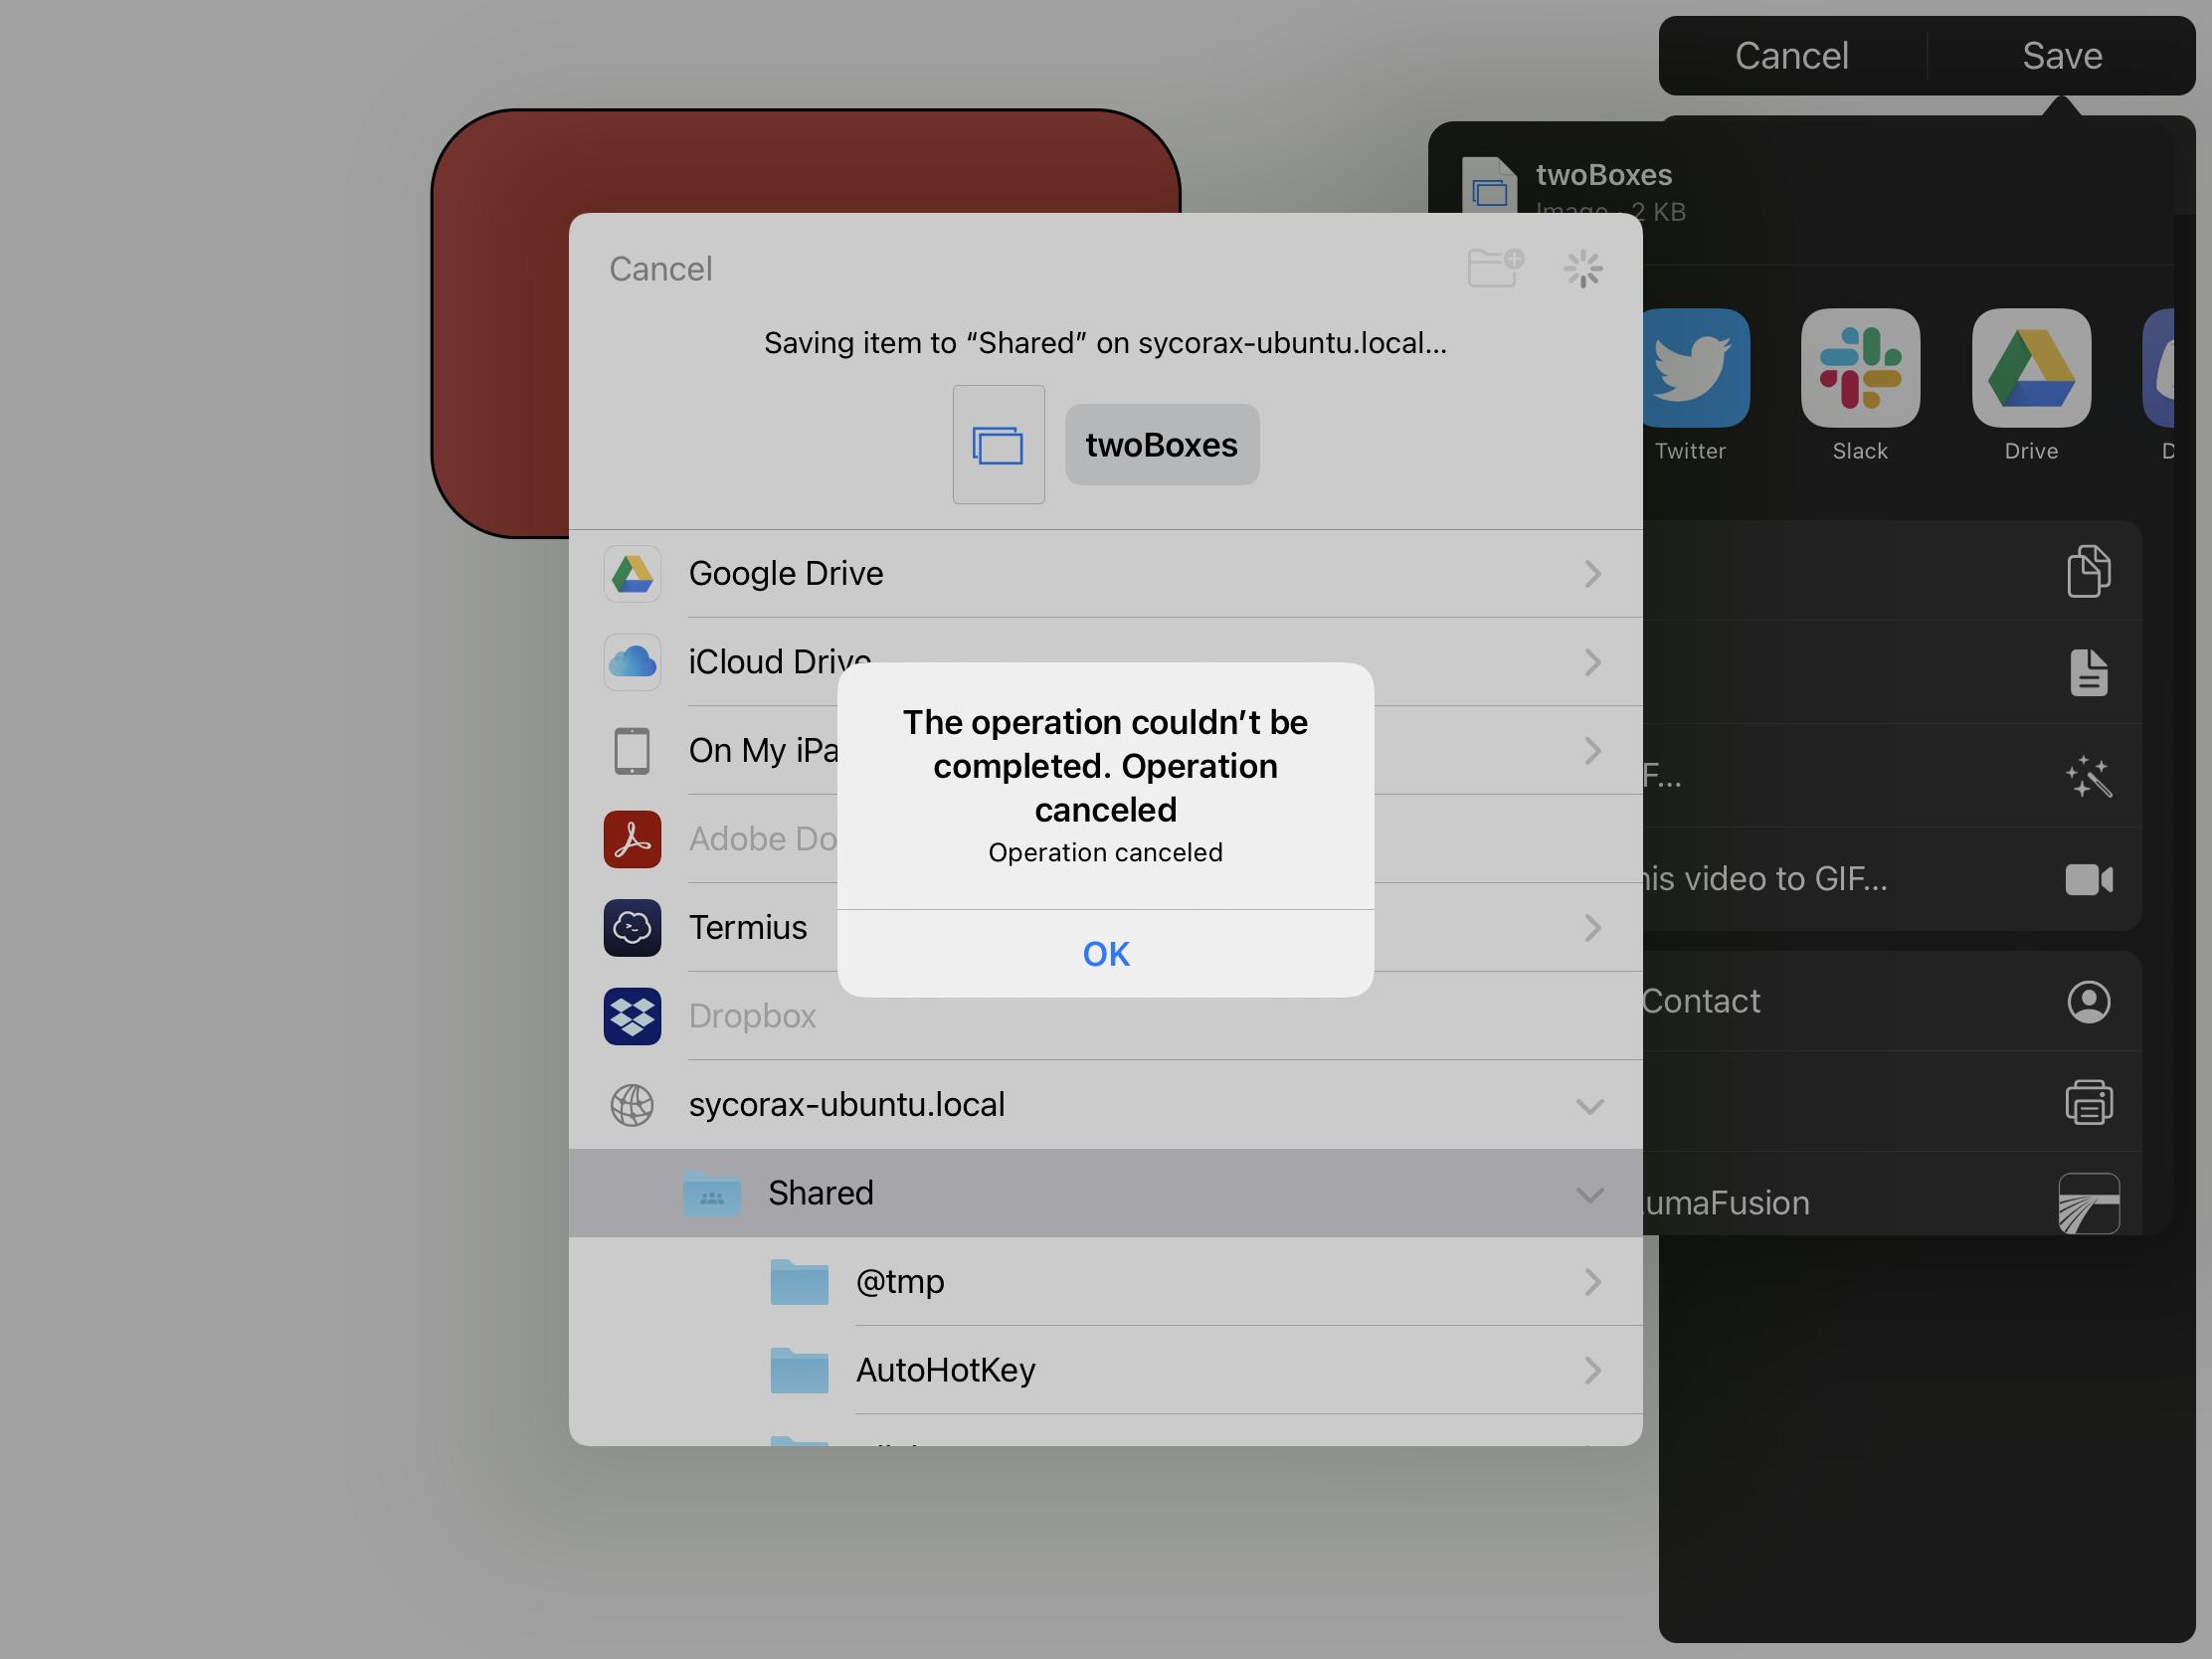This screenshot has height=1659, width=2212.
Task: Select Save to confirm file operation
Action: click(2061, 53)
